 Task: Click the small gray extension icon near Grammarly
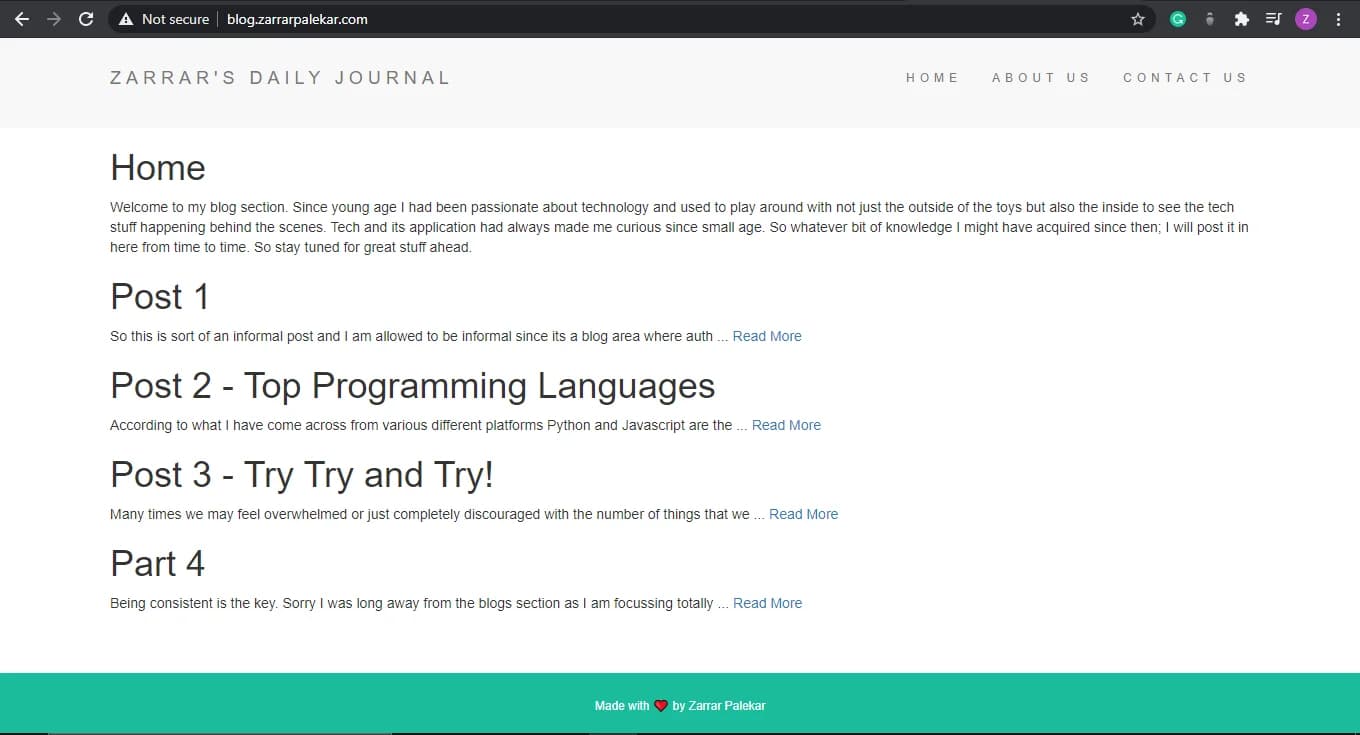(x=1210, y=18)
